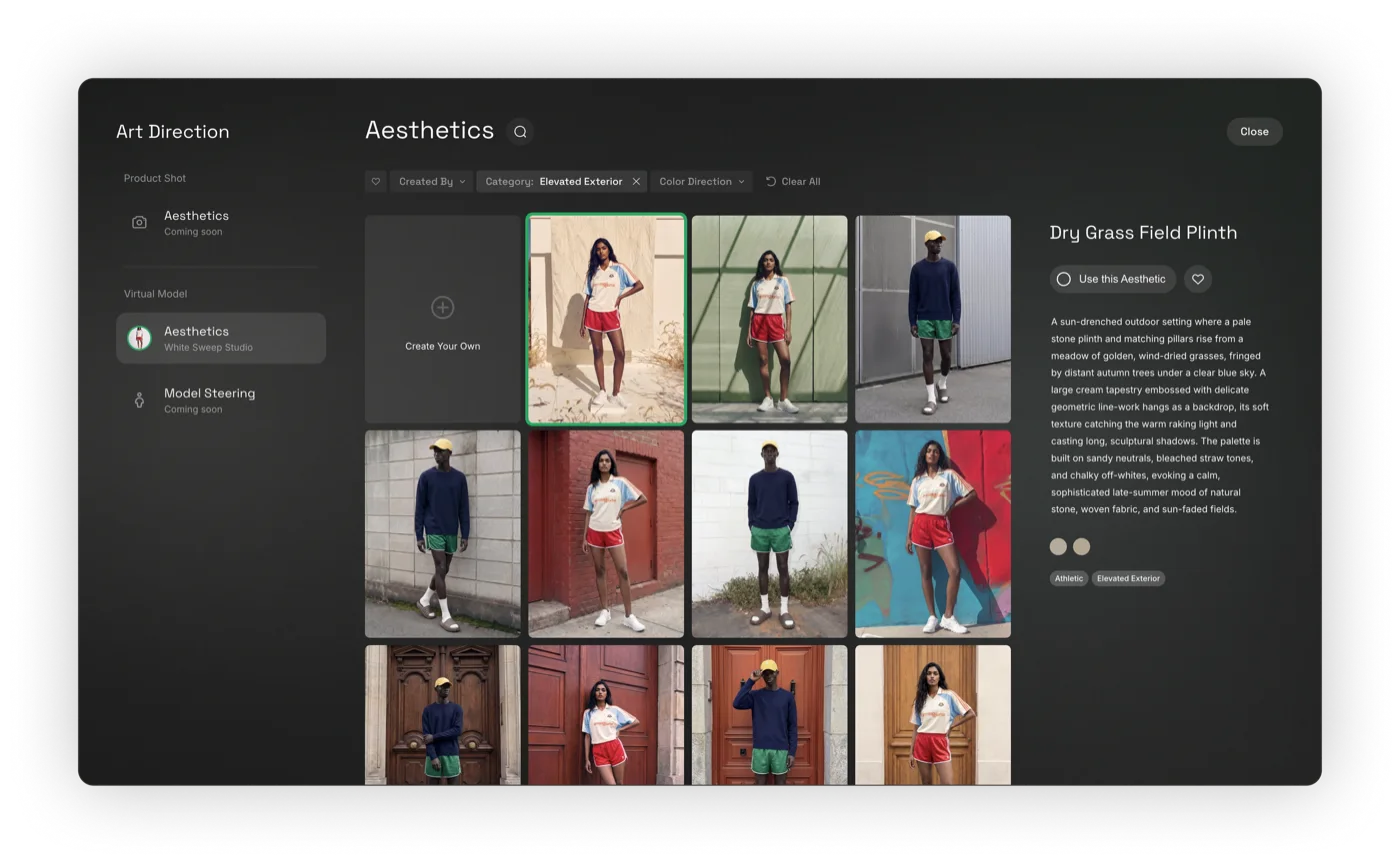Click the Aesthetics page heading
This screenshot has width=1400, height=864.
[x=430, y=130]
